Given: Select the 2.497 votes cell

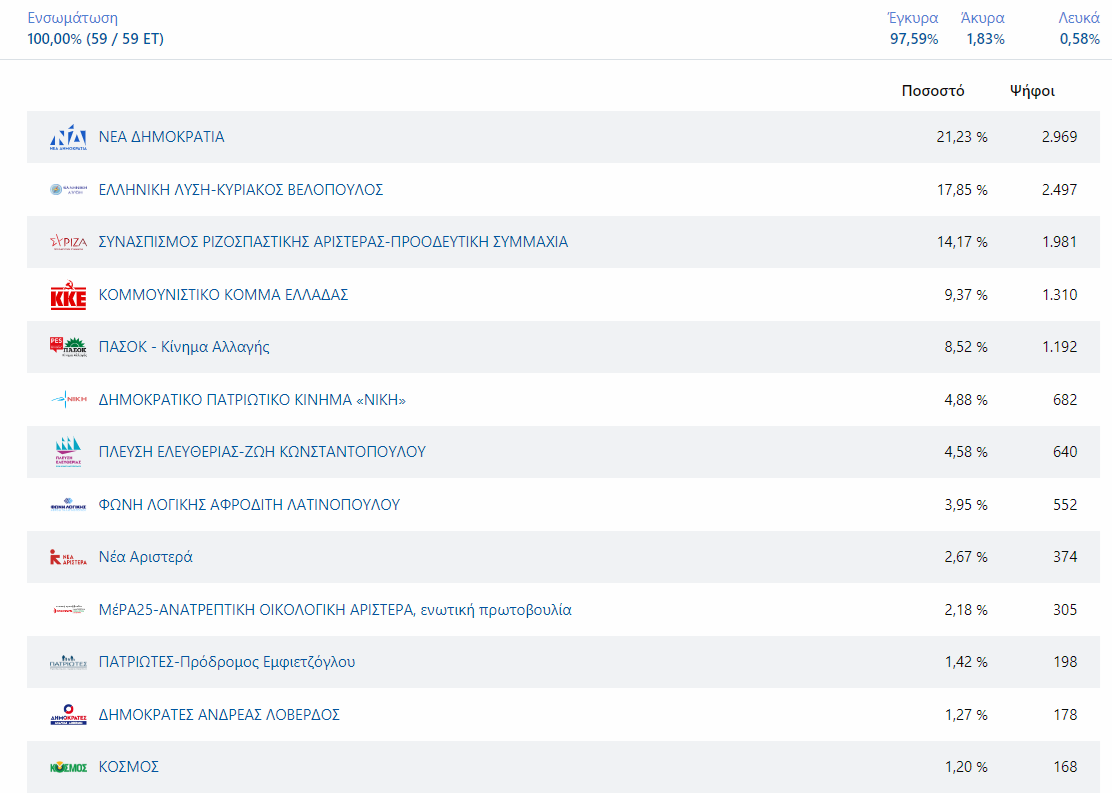Looking at the screenshot, I should pos(1060,189).
